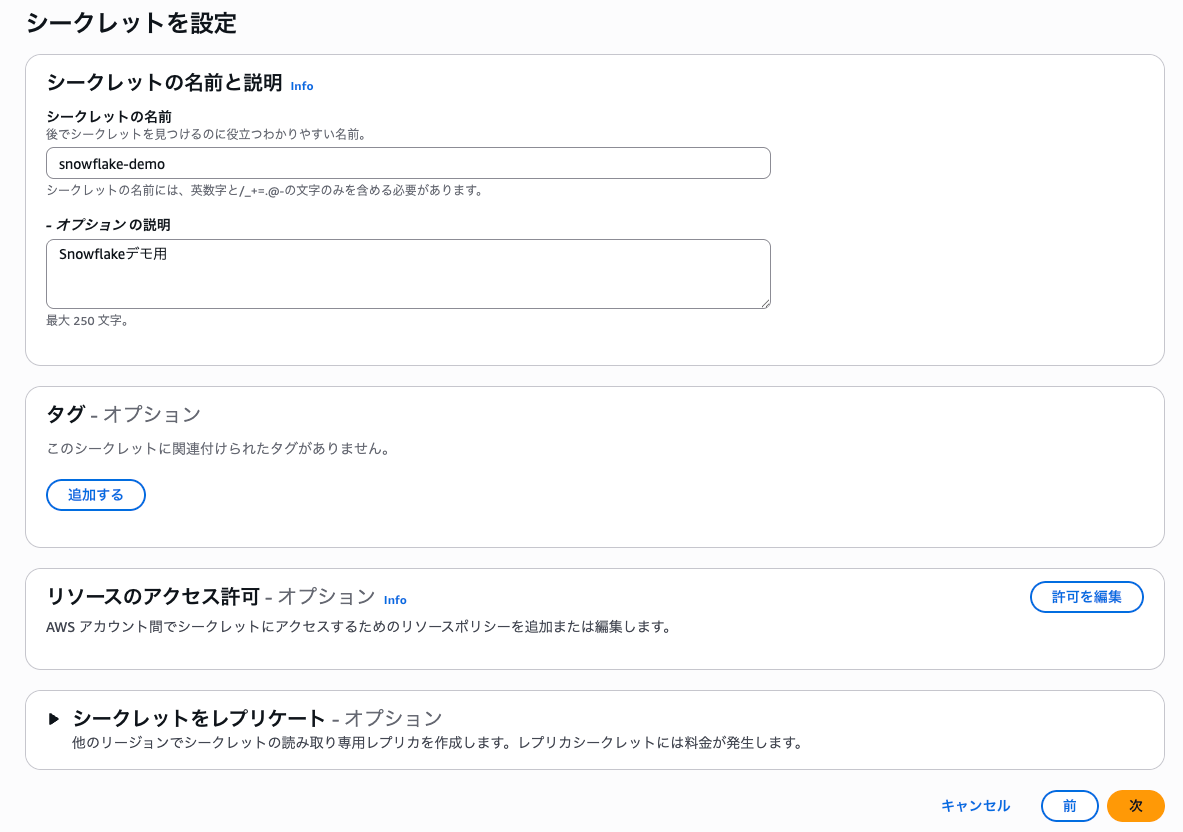Open Info link beside リソースのアクセス許可

coord(395,600)
